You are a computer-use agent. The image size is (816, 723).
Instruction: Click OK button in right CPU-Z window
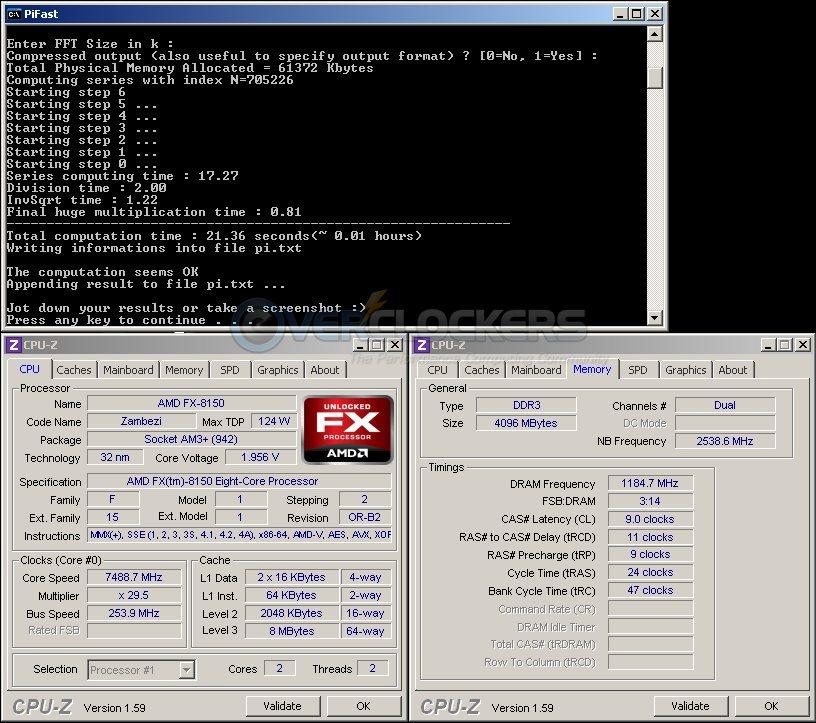771,706
